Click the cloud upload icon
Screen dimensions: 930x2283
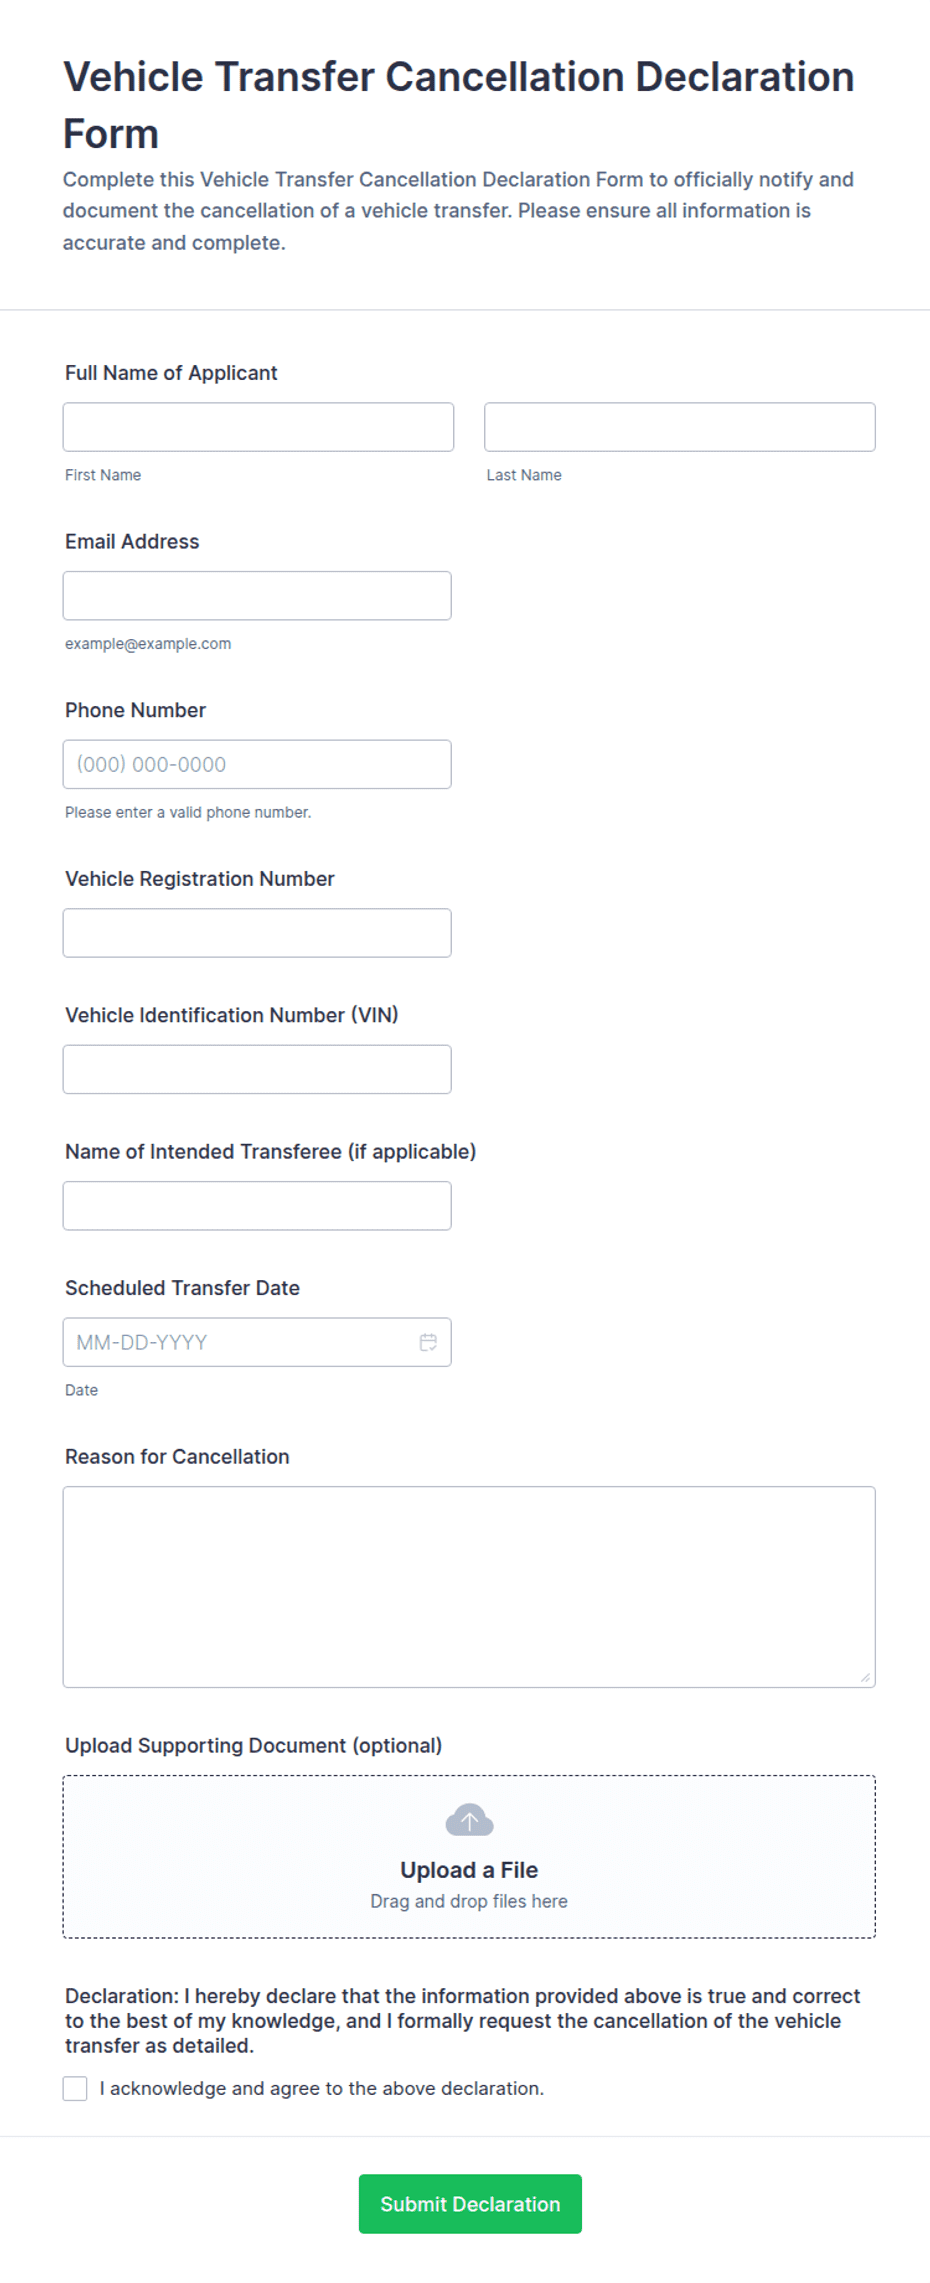click(469, 1820)
